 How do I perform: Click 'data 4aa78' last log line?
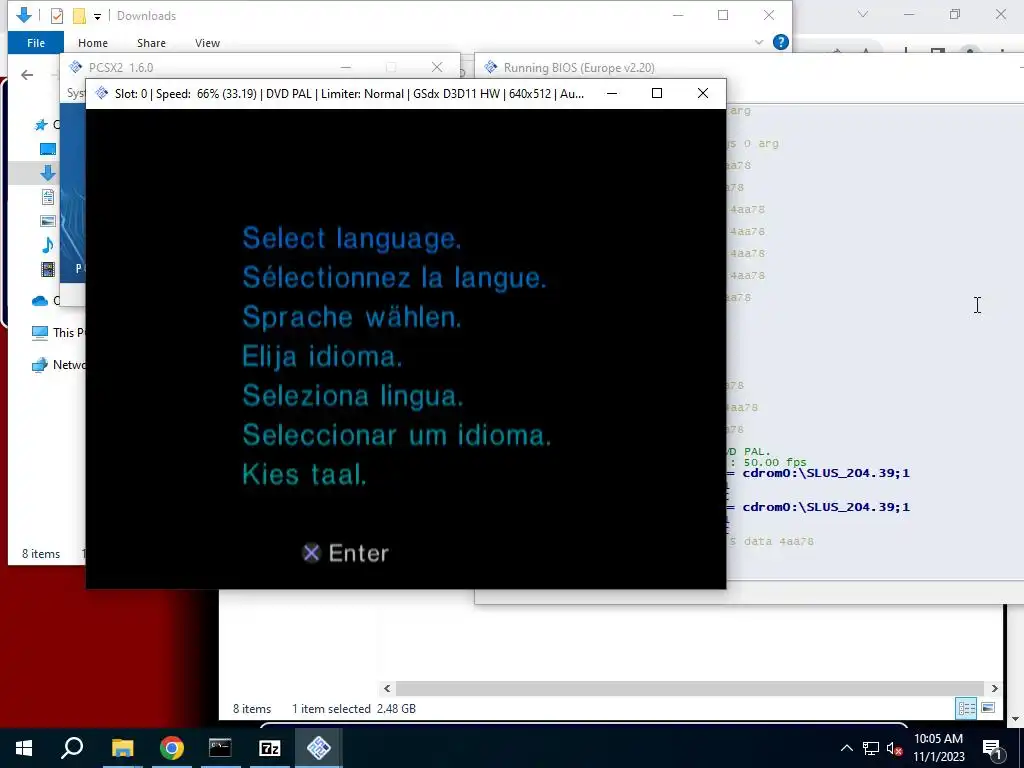[778, 541]
